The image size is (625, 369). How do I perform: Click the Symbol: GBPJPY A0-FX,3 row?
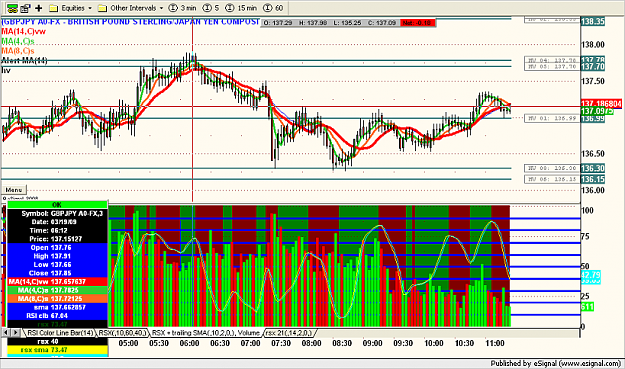click(x=57, y=214)
